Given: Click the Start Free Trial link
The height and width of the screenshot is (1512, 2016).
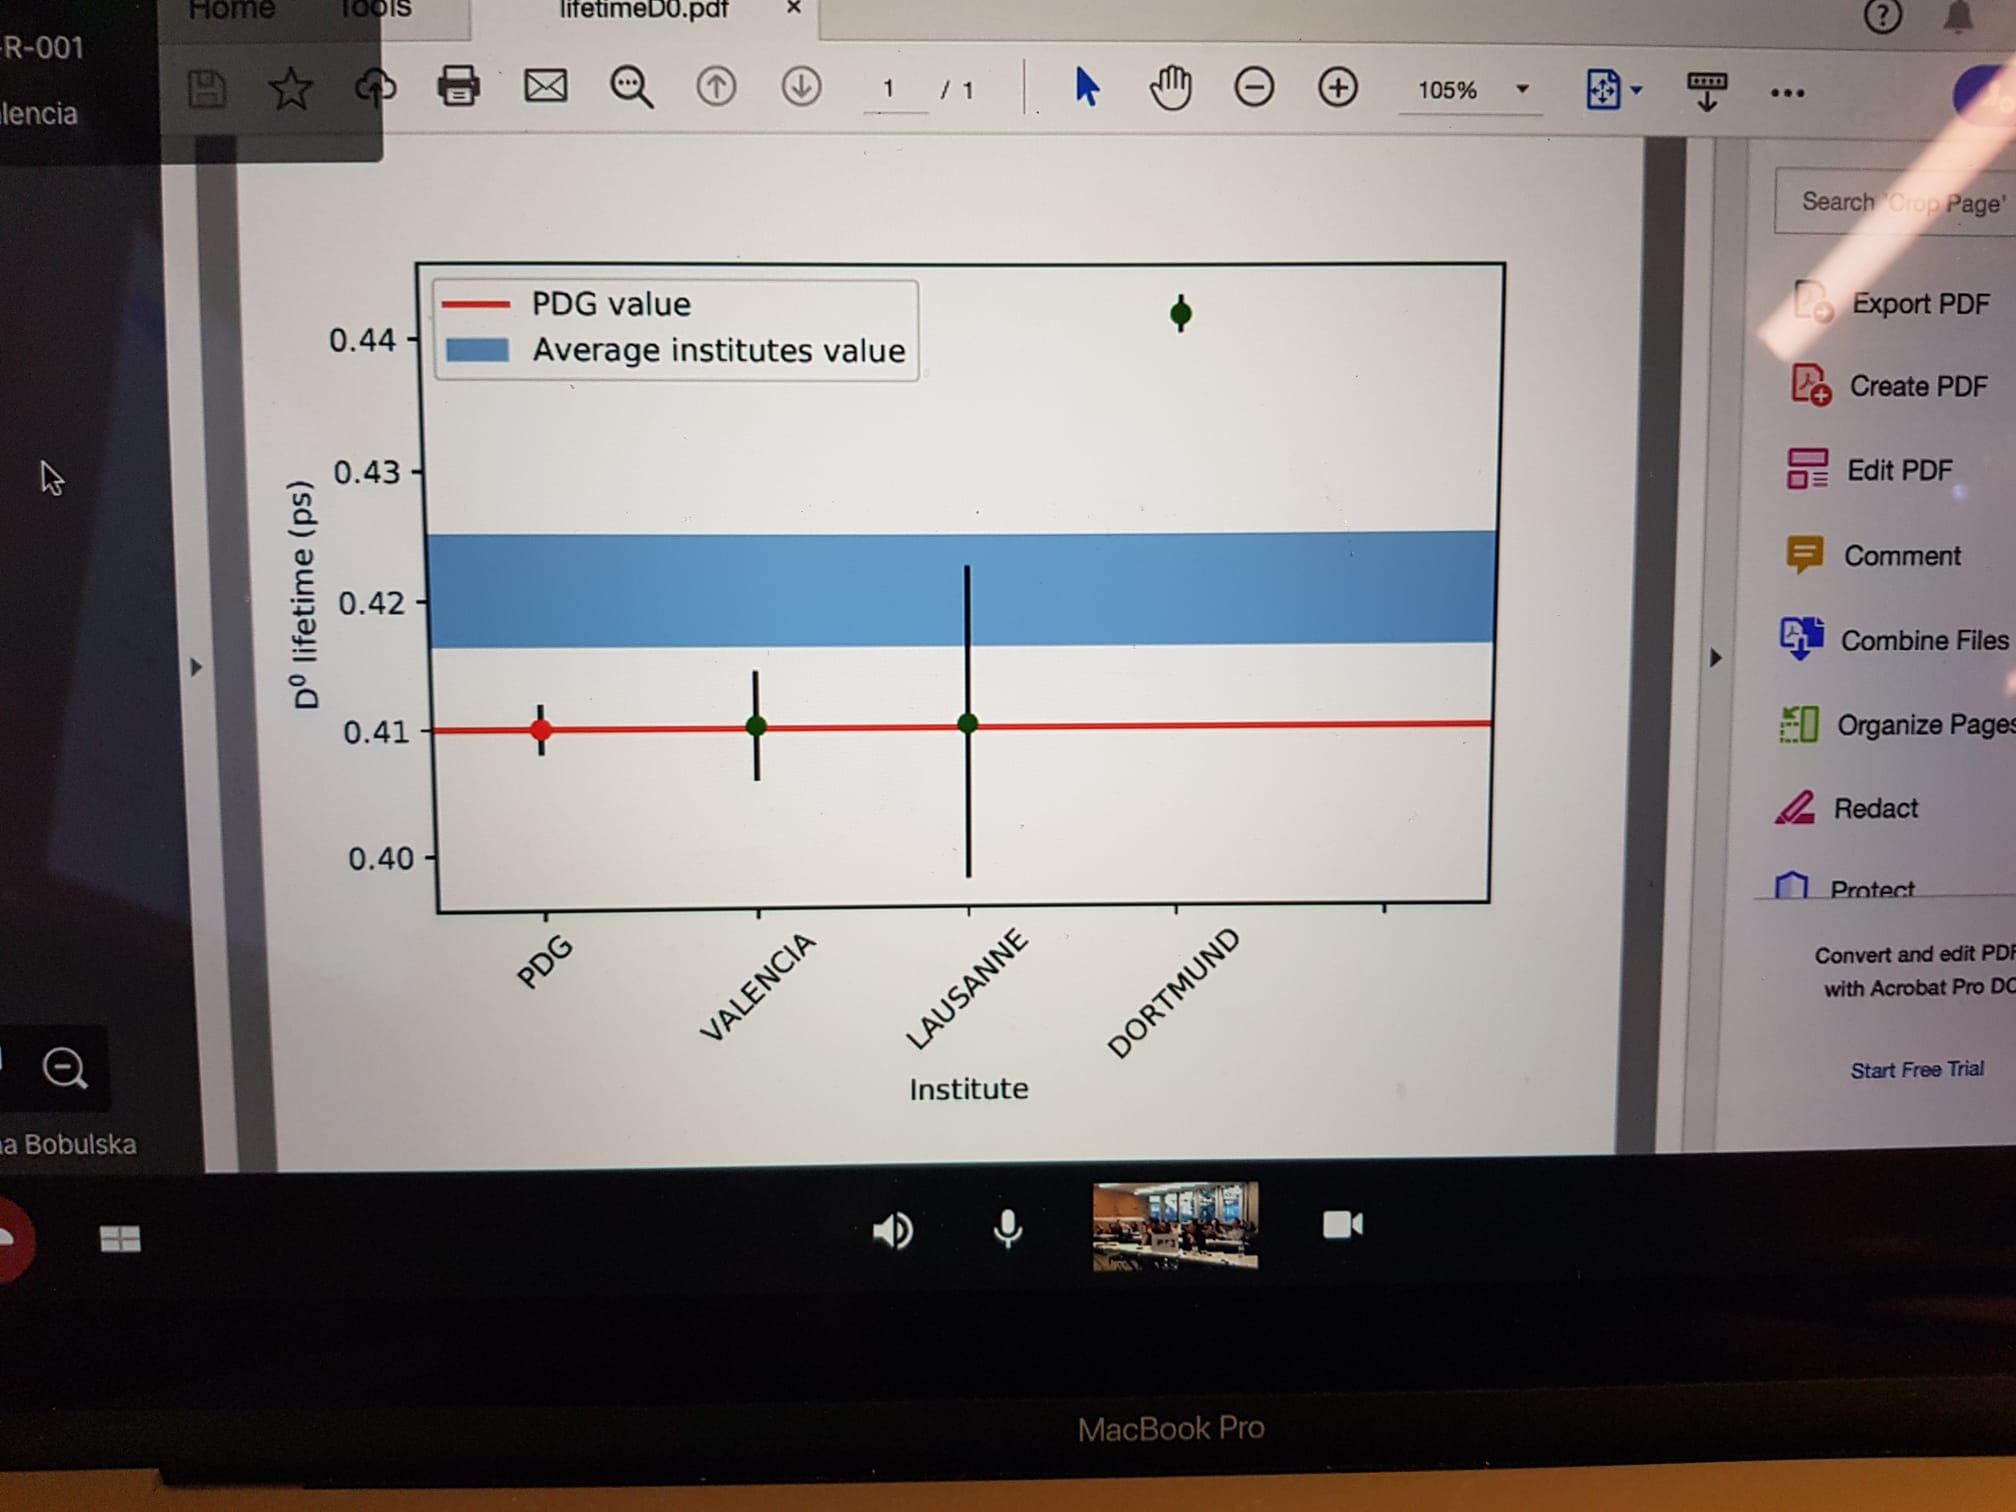Looking at the screenshot, I should click(1916, 1069).
